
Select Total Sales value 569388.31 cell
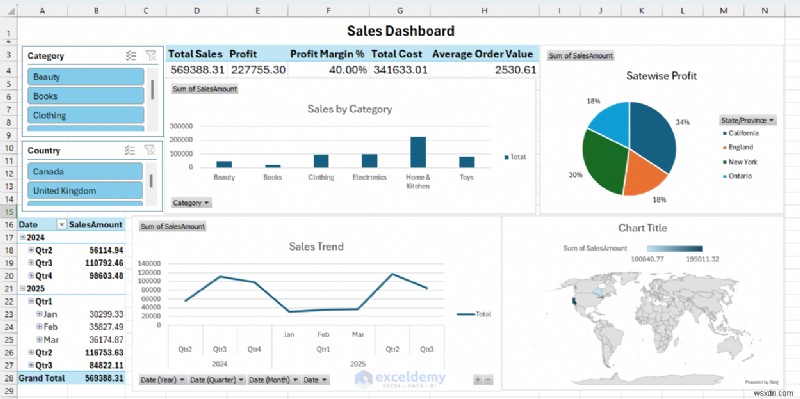coord(196,69)
